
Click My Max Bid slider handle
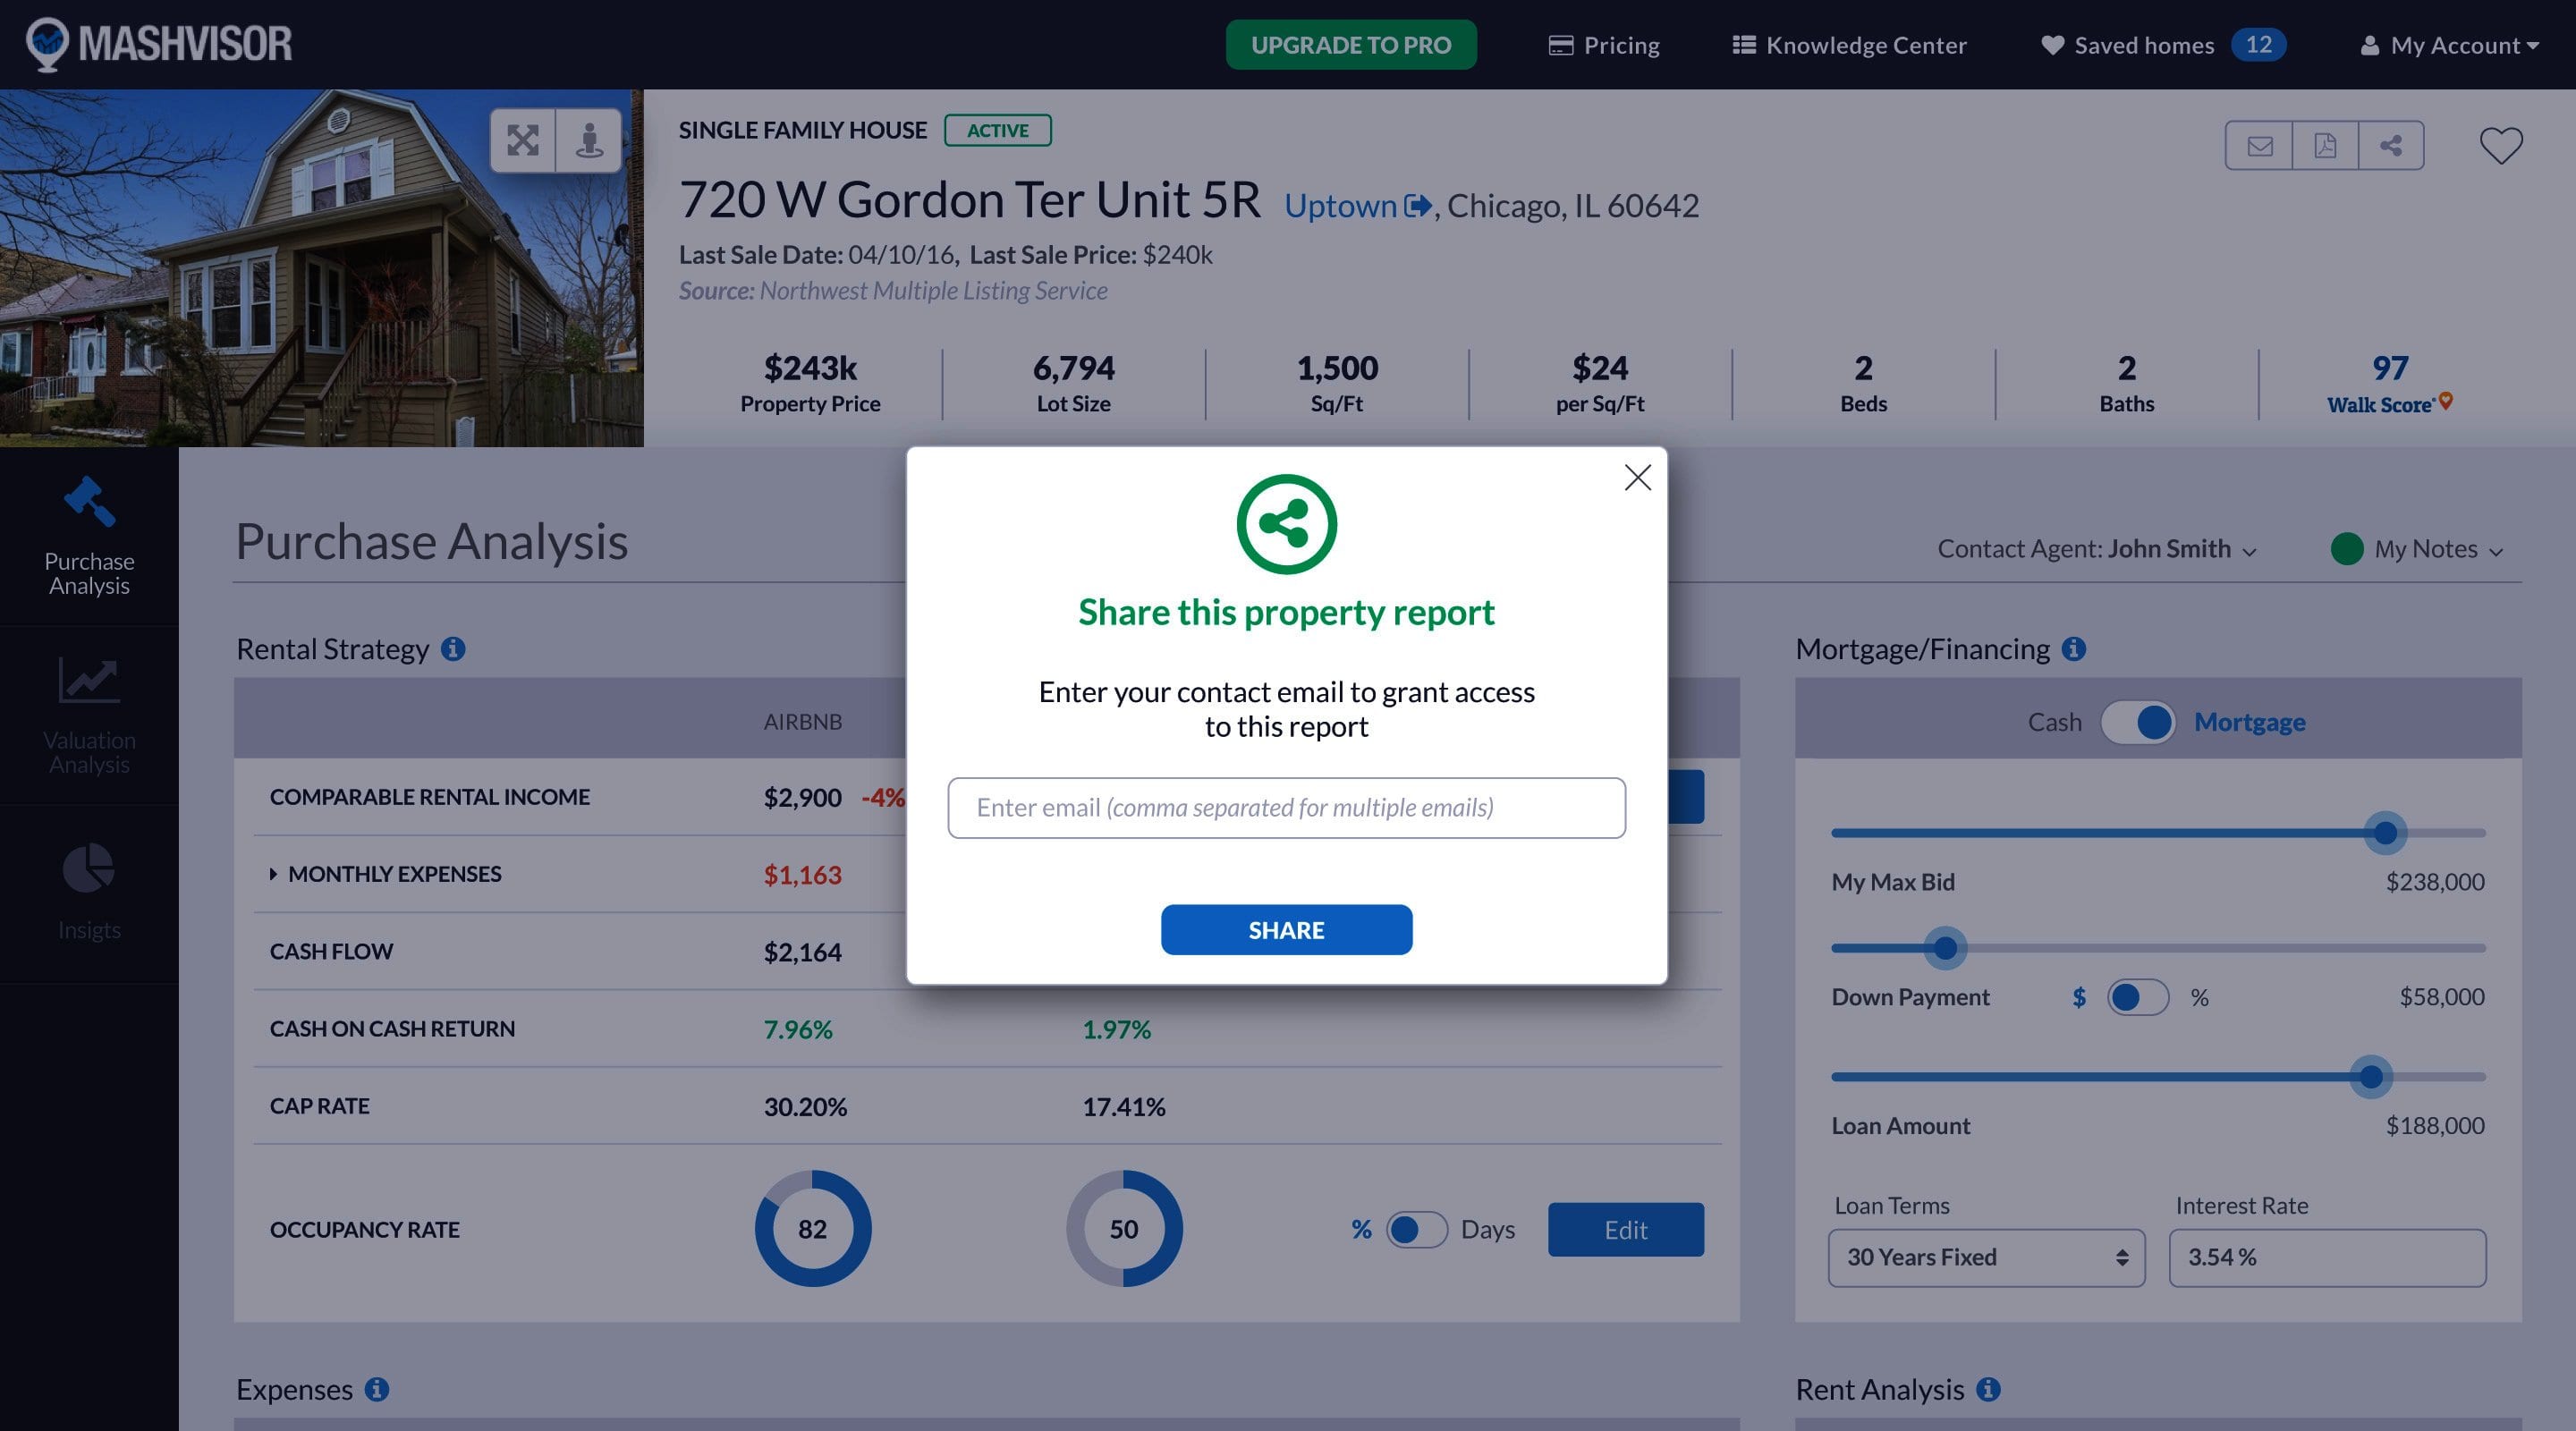click(x=2385, y=832)
